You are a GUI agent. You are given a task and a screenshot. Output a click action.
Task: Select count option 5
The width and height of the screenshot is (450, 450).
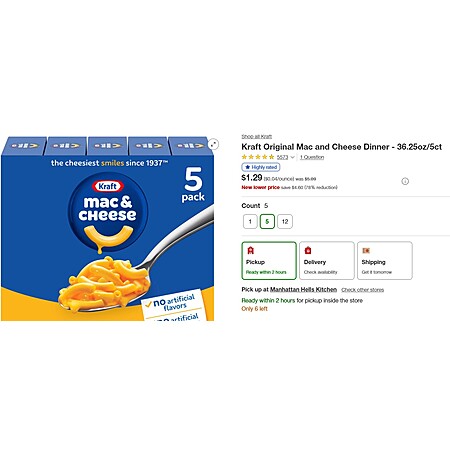click(267, 222)
